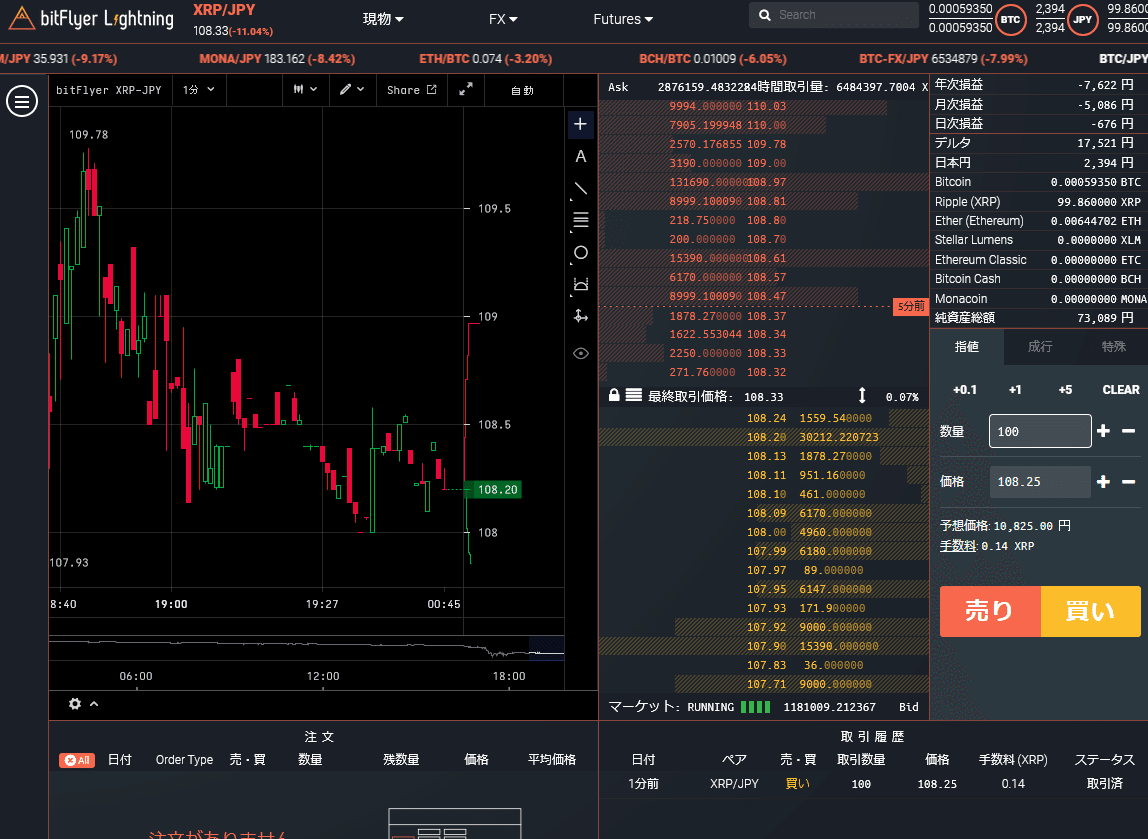
Task: Select the pattern measure chart tool
Action: click(581, 284)
